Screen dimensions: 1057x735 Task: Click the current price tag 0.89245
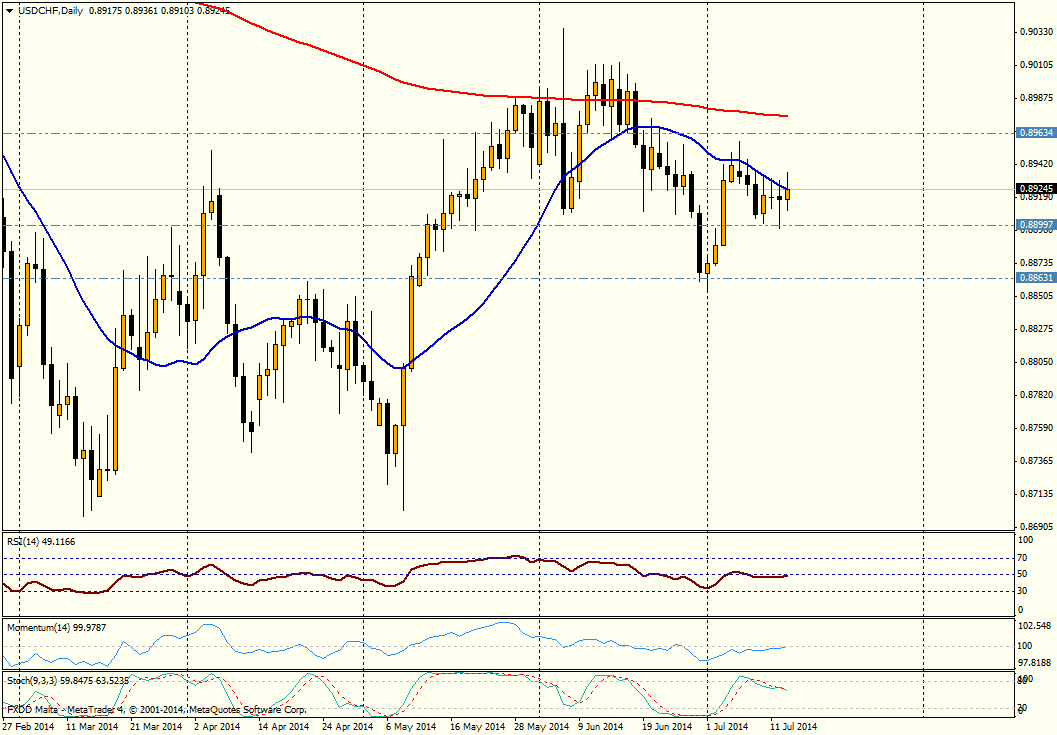click(x=1035, y=188)
